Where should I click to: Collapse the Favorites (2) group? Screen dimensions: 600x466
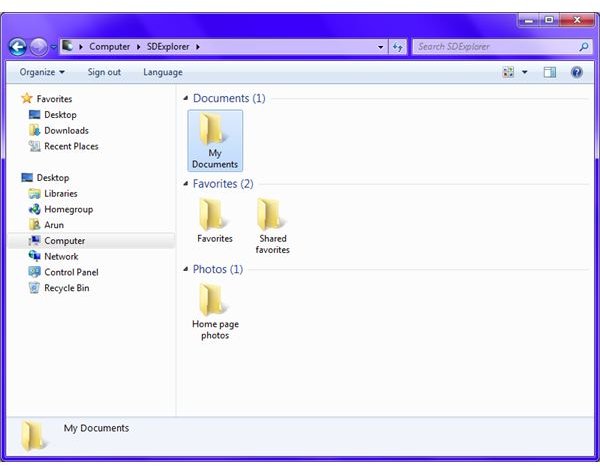(186, 184)
